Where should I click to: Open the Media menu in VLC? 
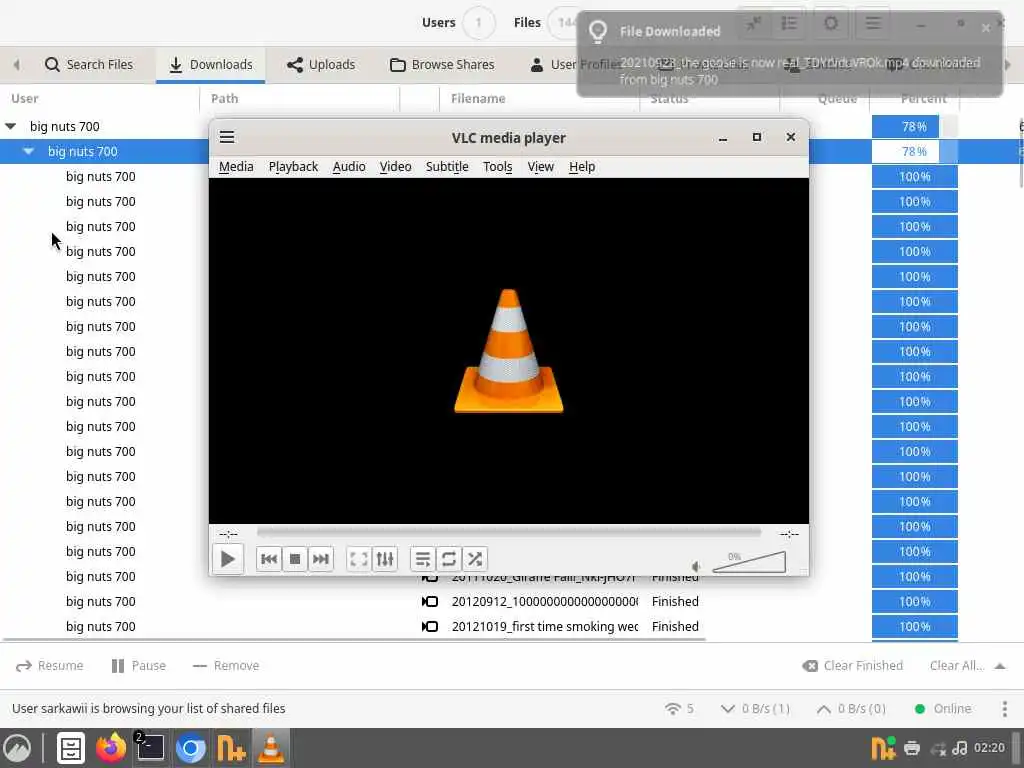point(236,167)
